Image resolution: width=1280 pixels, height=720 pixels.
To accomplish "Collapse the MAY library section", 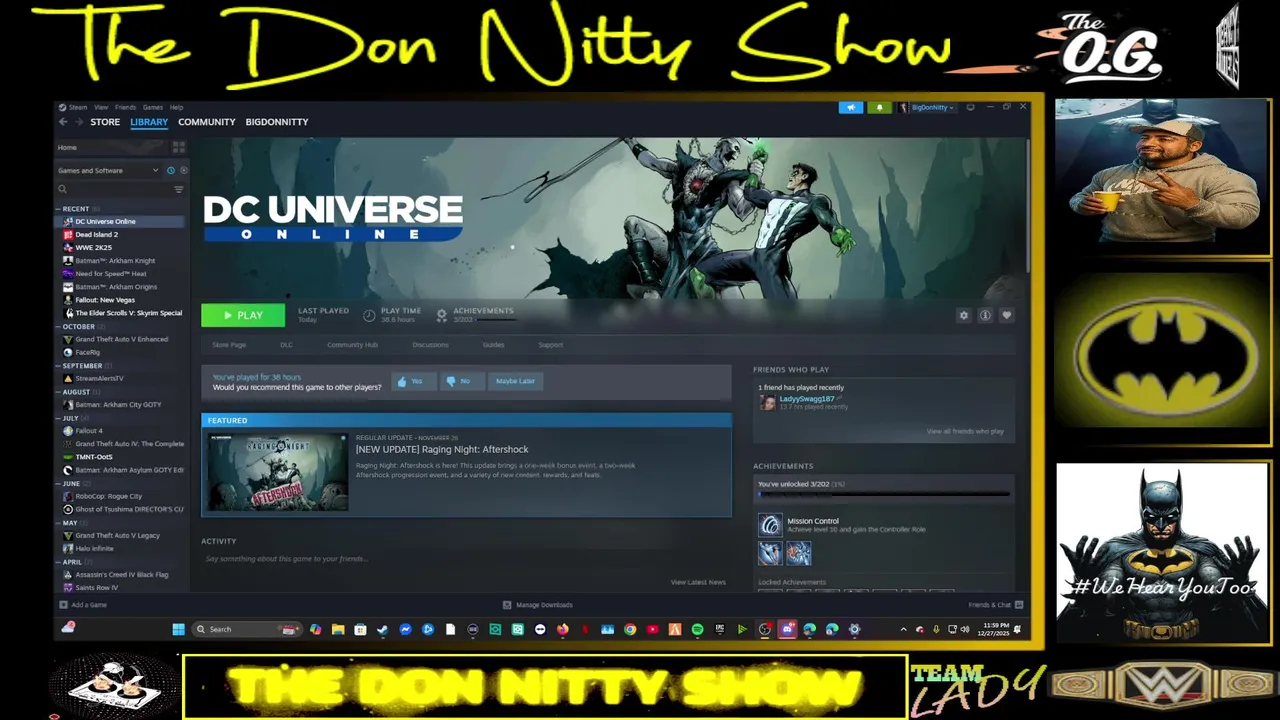I will 58,522.
